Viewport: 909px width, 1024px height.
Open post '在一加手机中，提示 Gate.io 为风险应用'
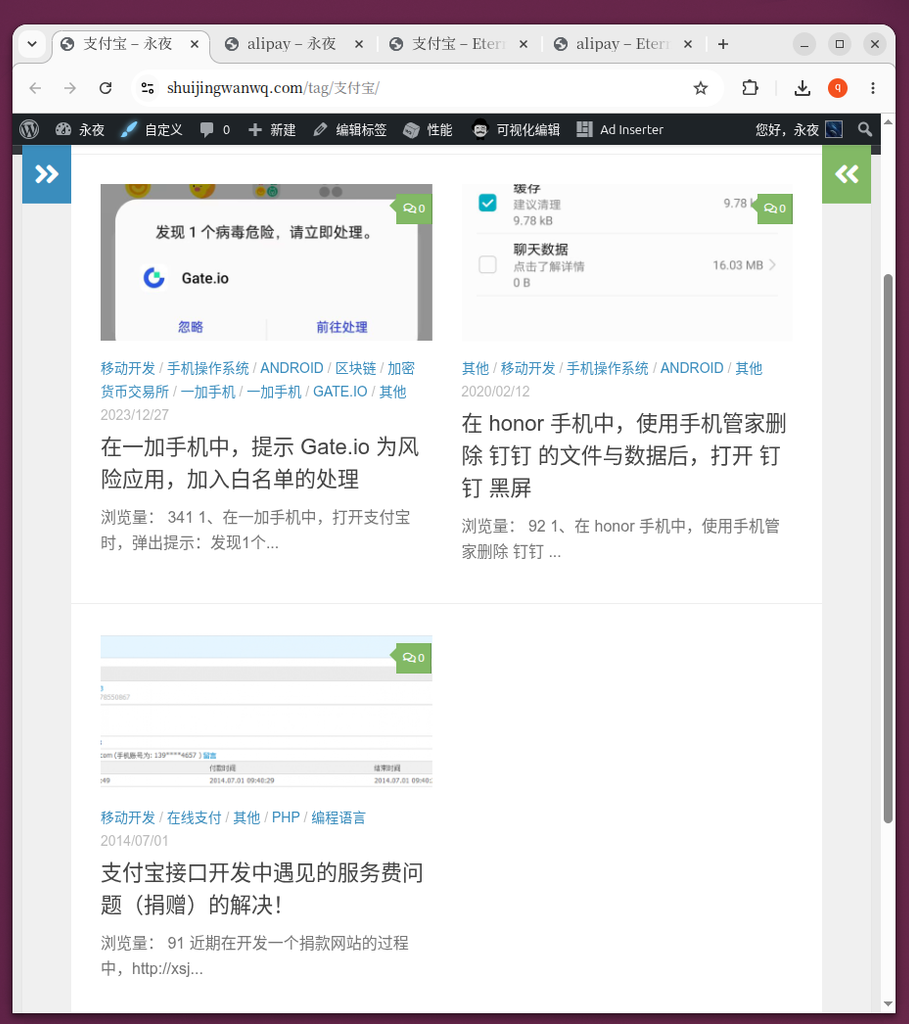[x=260, y=463]
